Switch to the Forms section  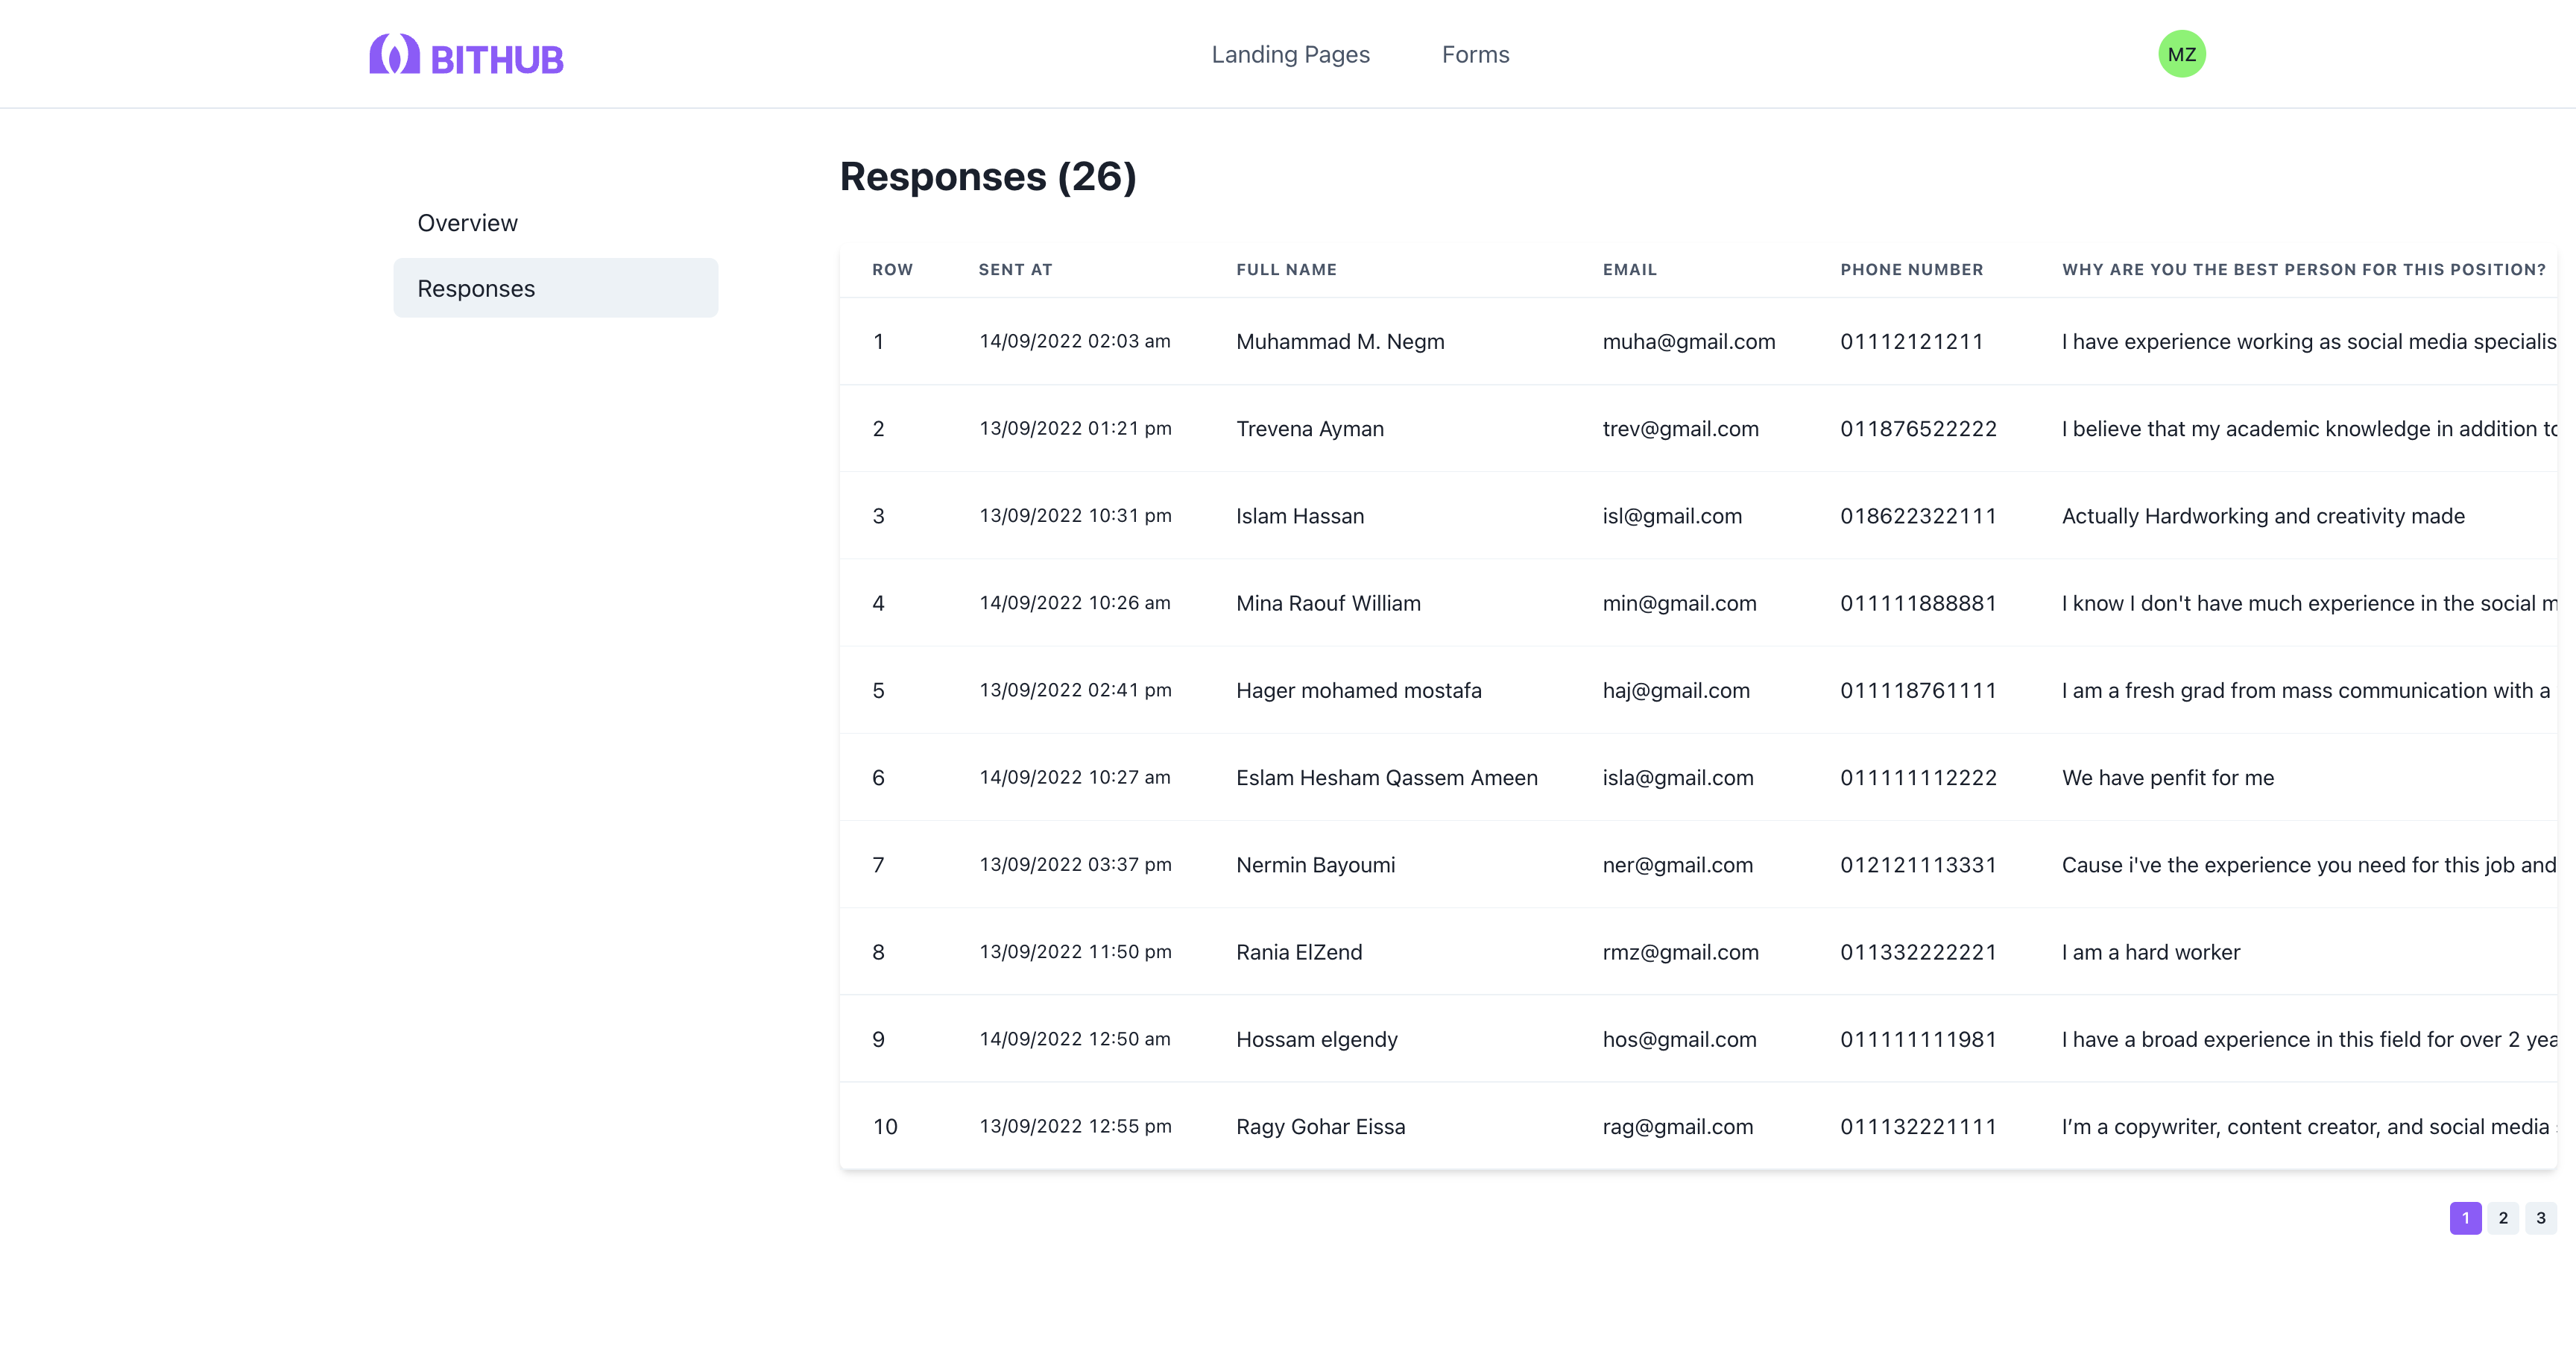point(1475,54)
